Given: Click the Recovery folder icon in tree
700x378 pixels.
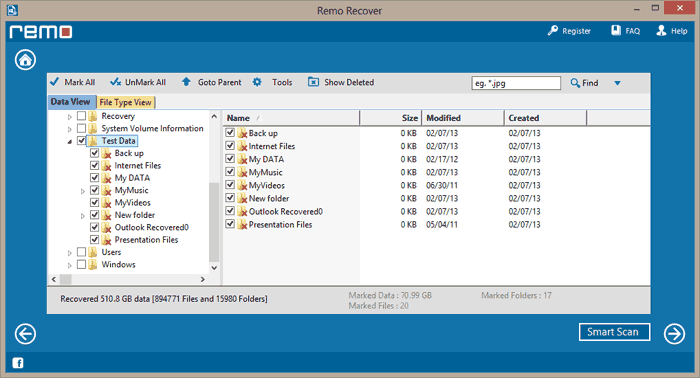Looking at the screenshot, I should 93,116.
